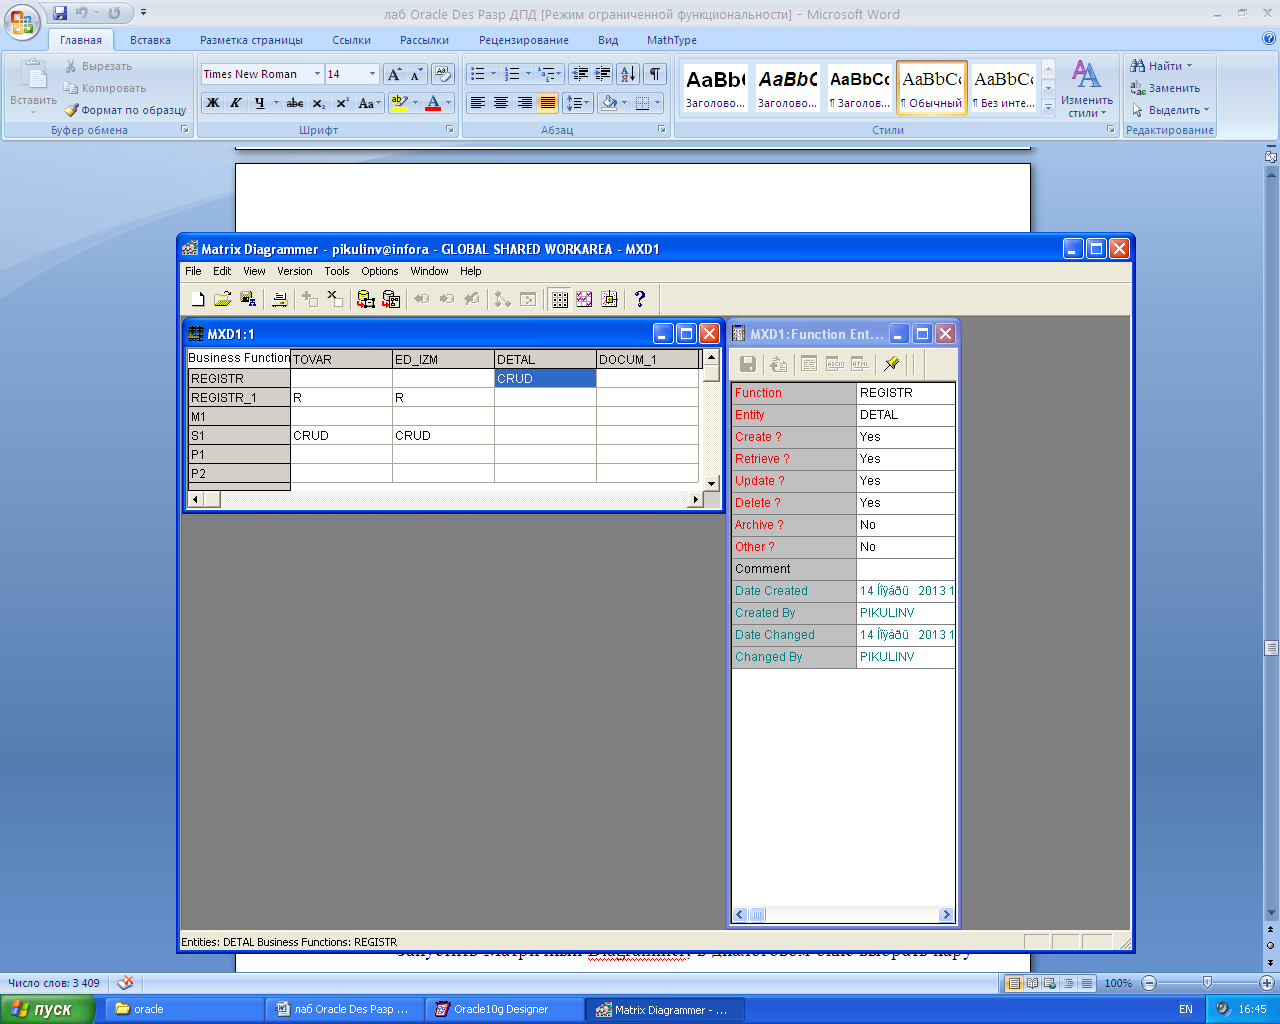
Task: Open the line spacing dropdown
Action: (579, 103)
